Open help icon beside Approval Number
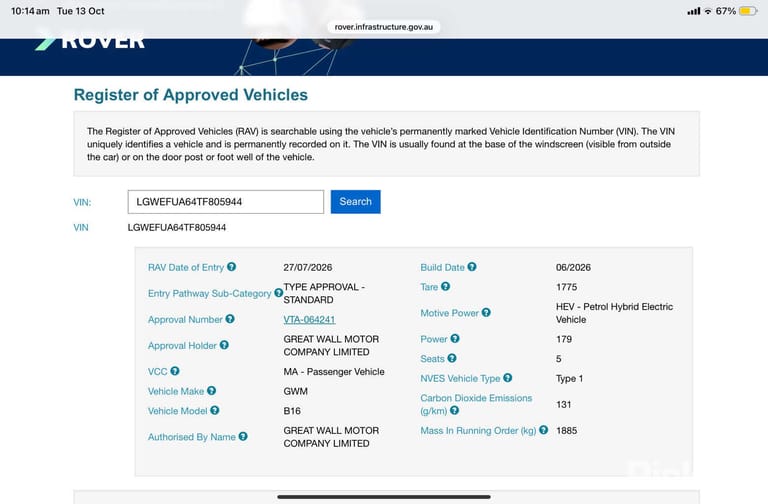 click(230, 319)
